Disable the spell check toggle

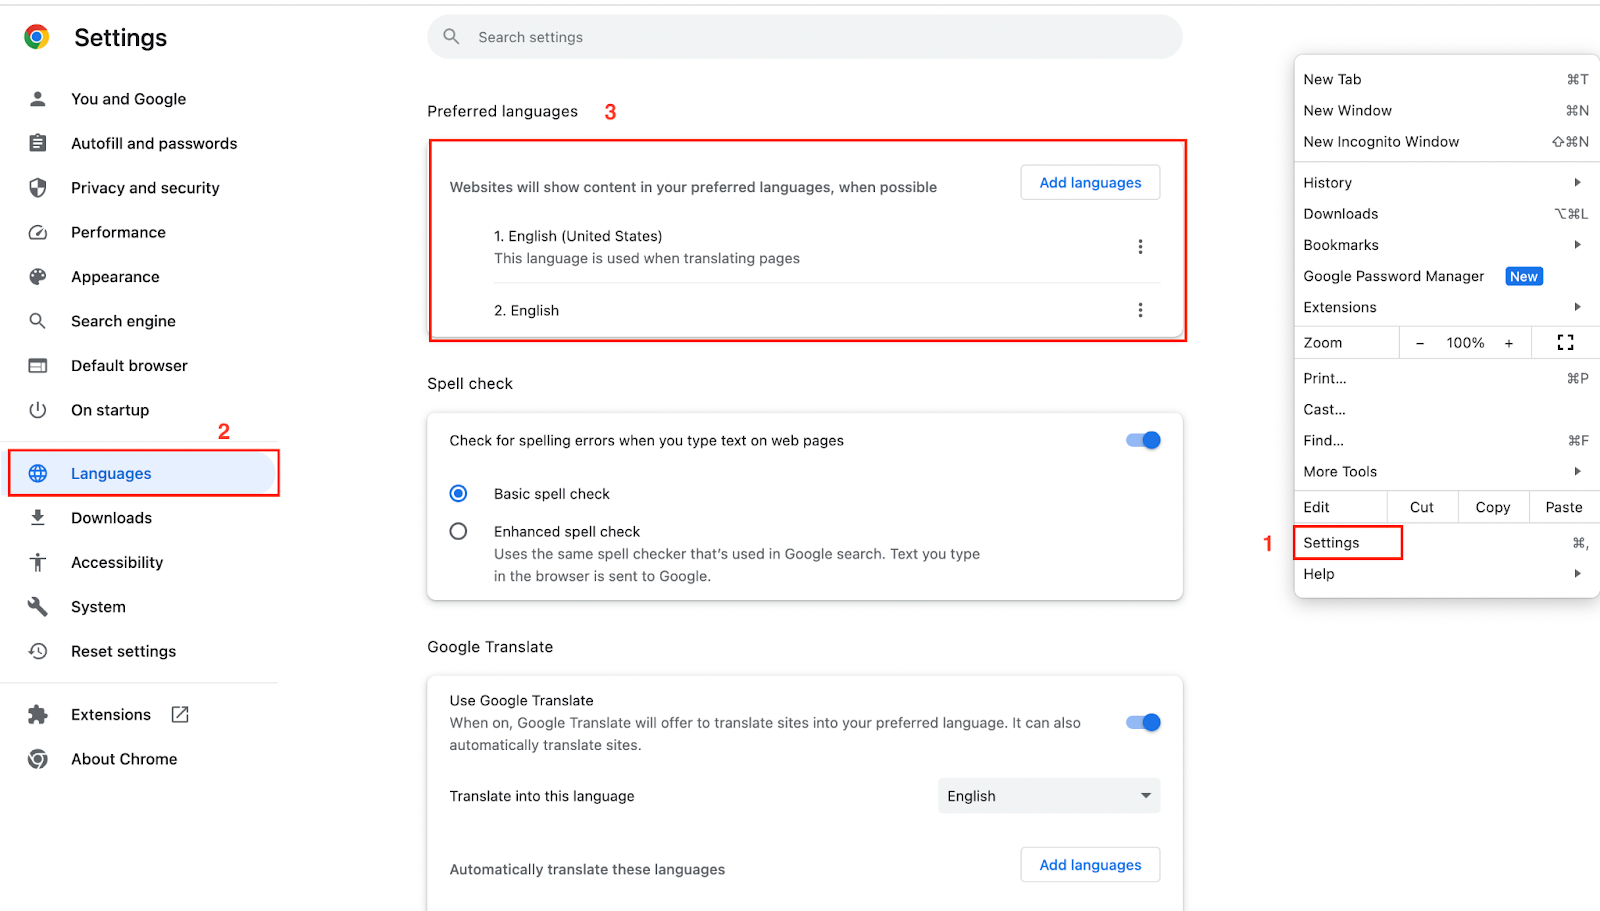click(x=1143, y=441)
